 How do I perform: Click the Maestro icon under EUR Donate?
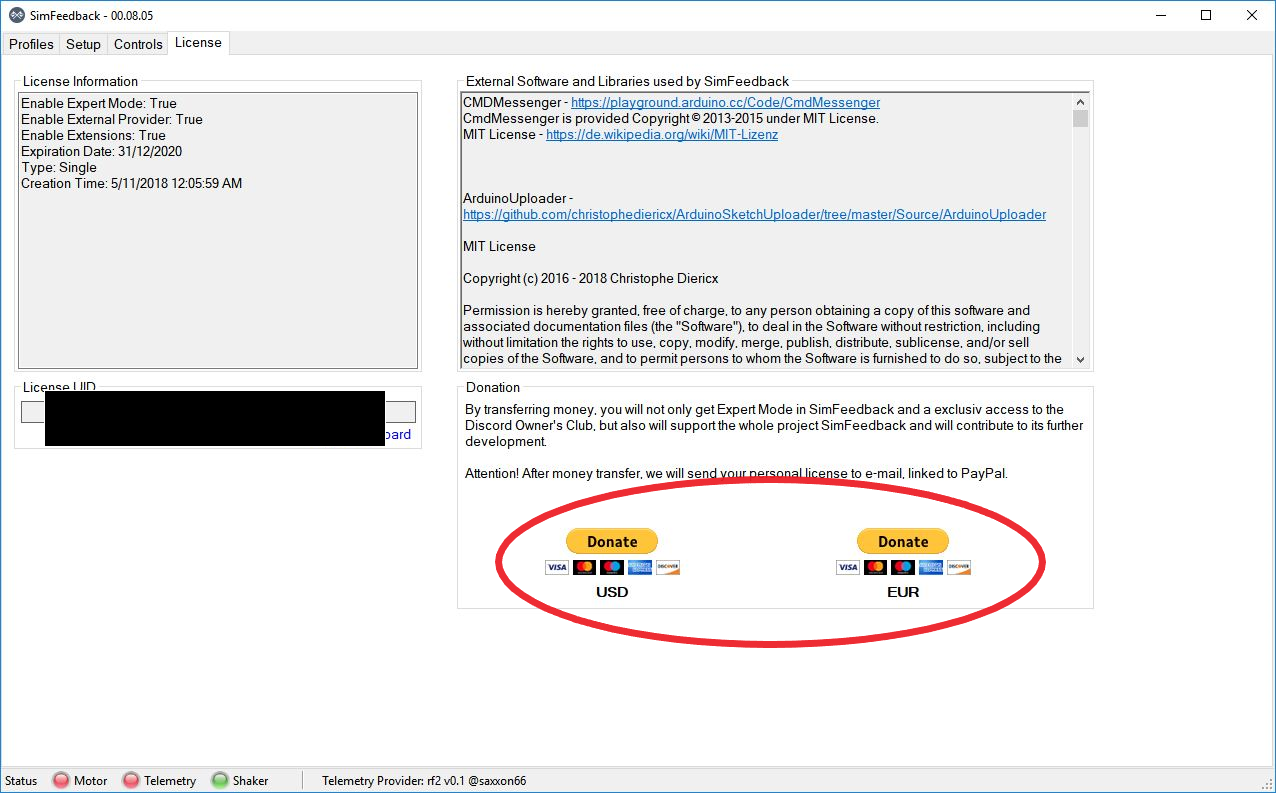click(x=903, y=567)
